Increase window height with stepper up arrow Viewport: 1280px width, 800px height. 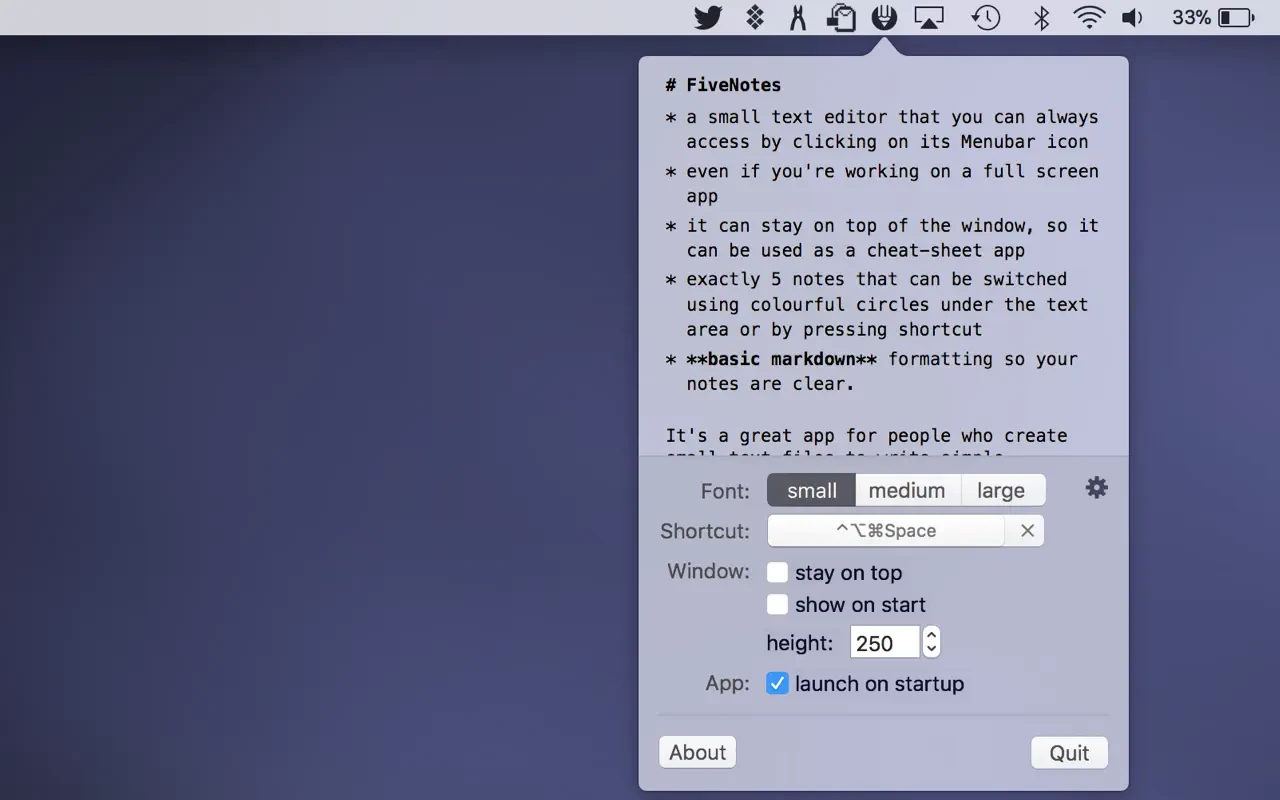click(x=931, y=635)
